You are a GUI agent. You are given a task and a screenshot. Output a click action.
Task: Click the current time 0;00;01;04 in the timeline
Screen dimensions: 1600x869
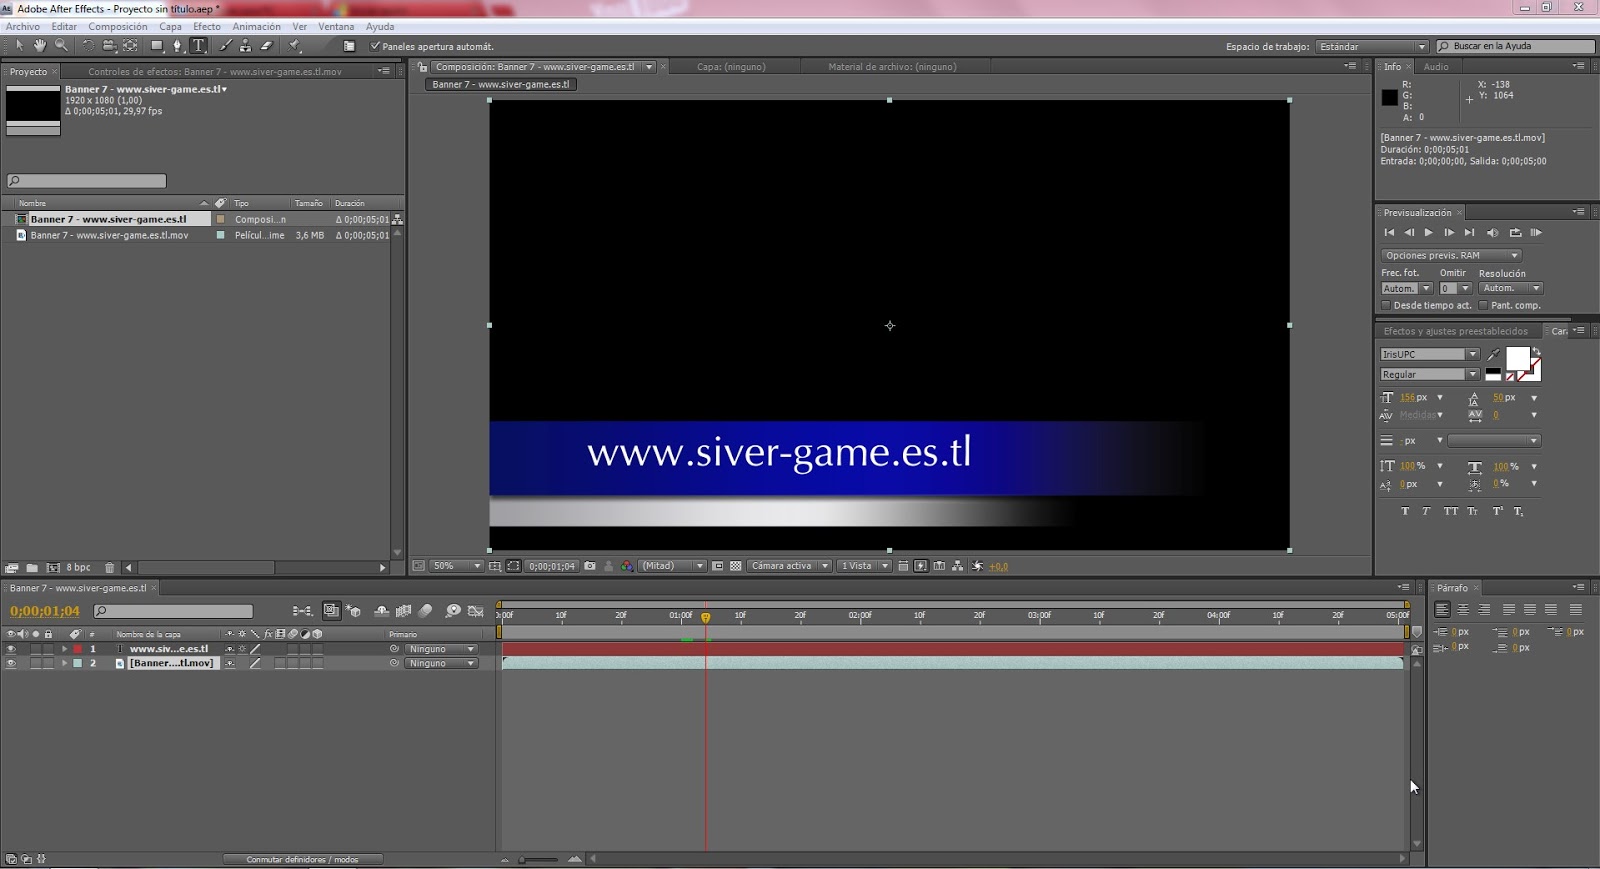coord(45,611)
